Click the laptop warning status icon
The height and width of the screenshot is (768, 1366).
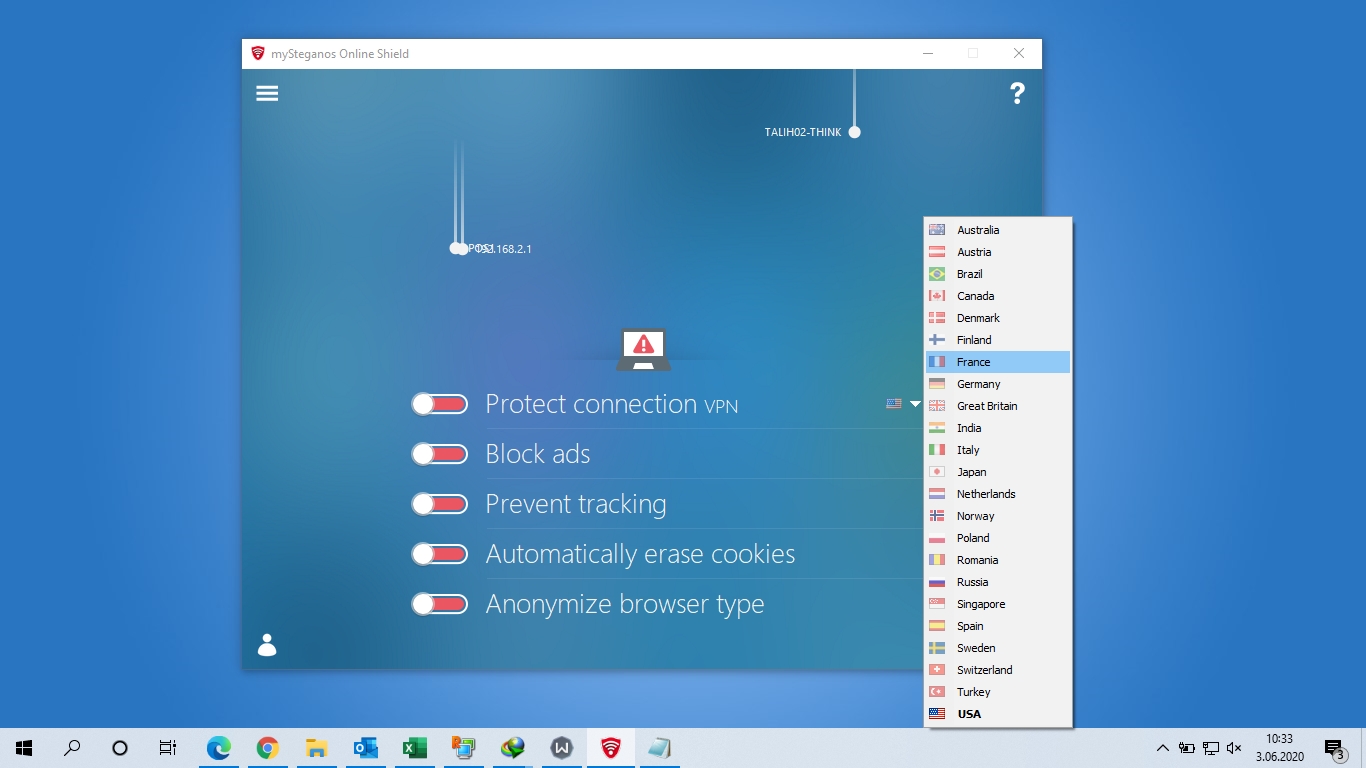point(643,349)
